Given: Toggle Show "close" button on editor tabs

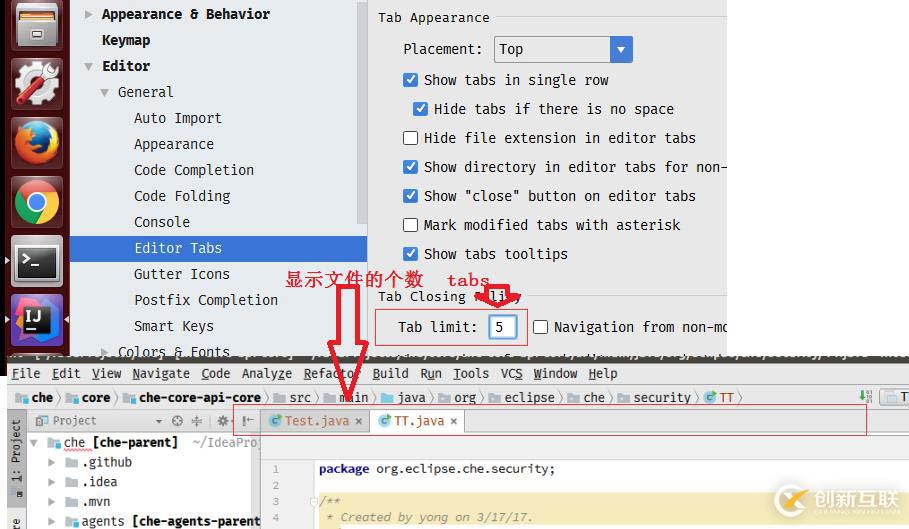Looking at the screenshot, I should tap(410, 196).
